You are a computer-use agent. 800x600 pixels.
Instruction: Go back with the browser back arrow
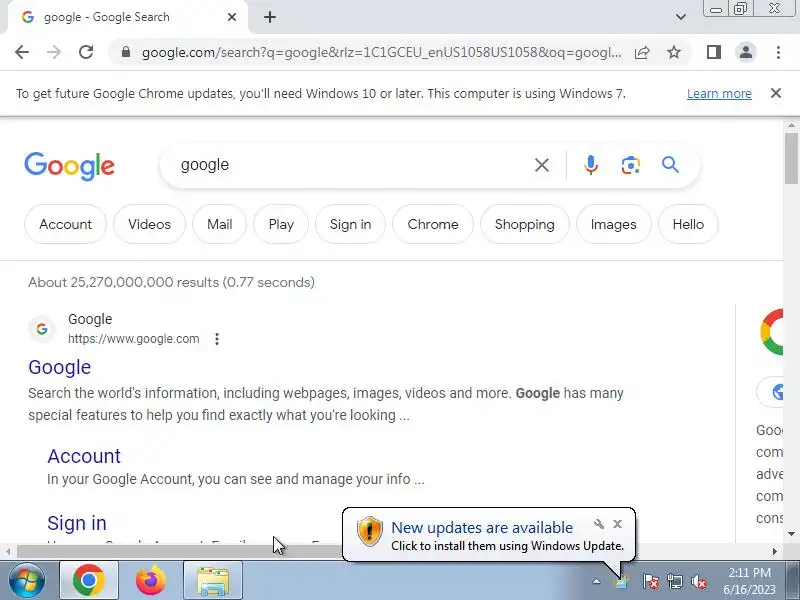click(22, 52)
